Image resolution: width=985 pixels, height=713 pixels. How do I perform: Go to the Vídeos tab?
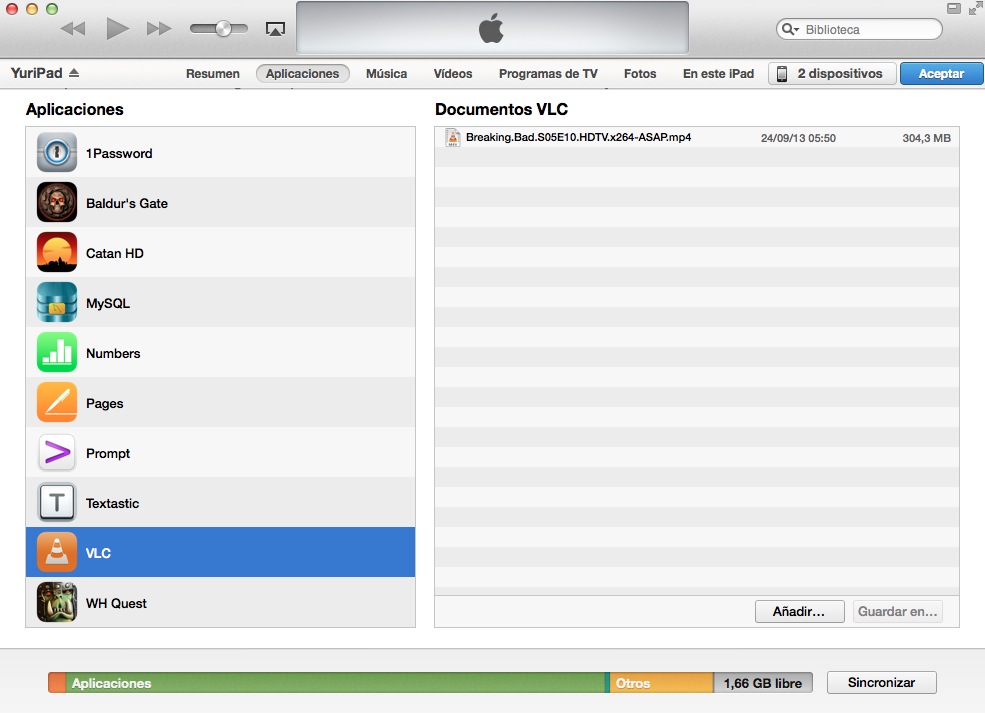click(452, 73)
